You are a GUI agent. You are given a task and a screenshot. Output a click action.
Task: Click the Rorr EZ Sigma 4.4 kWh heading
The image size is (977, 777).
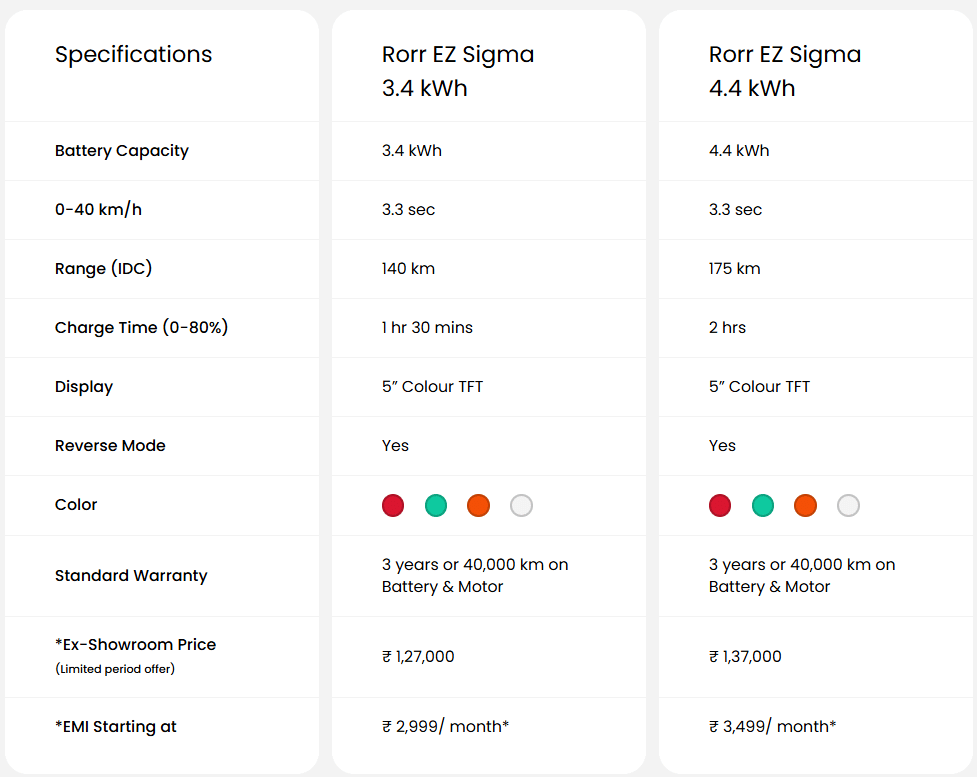pos(785,71)
